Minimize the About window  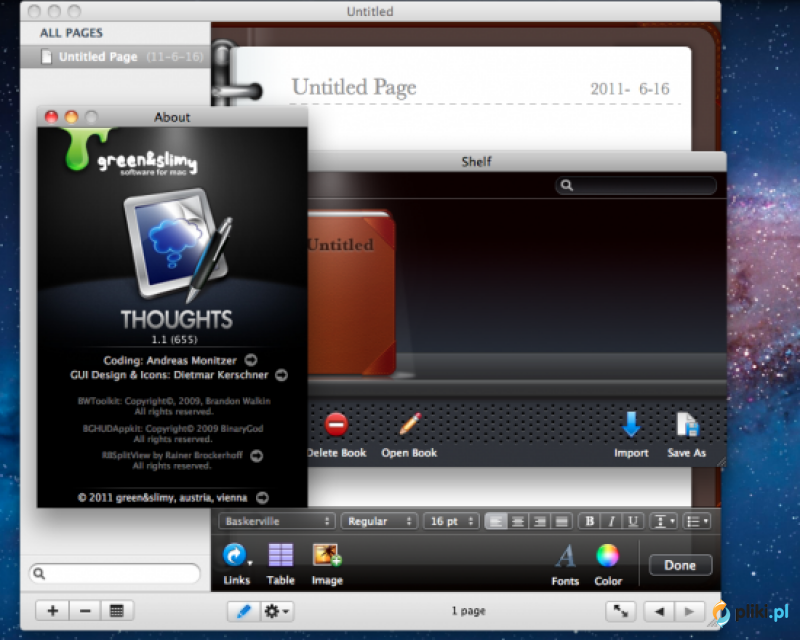pyautogui.click(x=71, y=117)
